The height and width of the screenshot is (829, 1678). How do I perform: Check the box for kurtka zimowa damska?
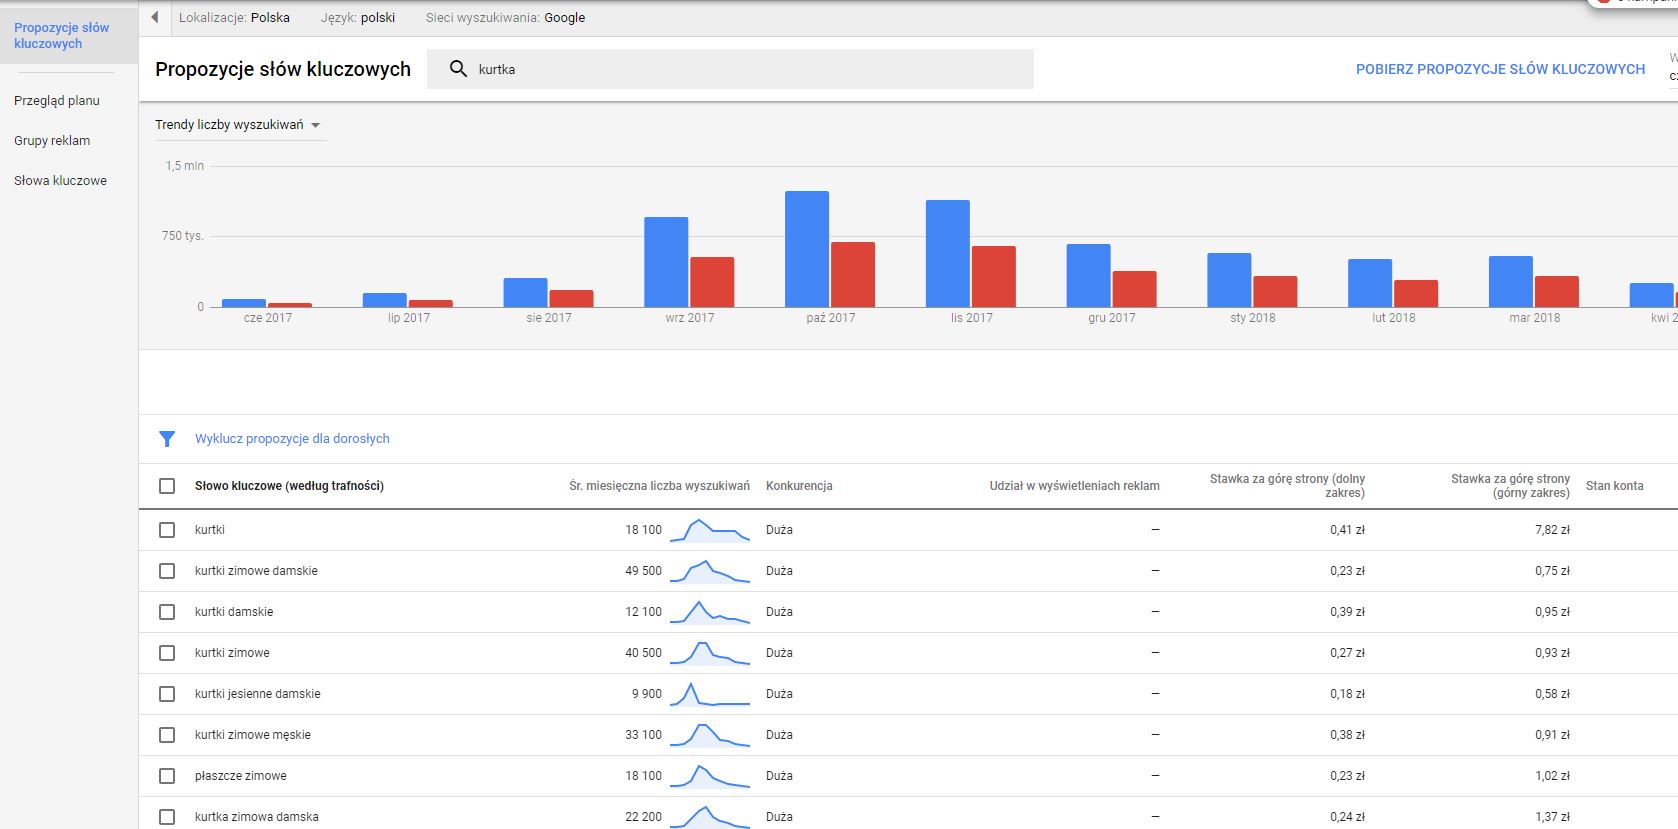167,817
